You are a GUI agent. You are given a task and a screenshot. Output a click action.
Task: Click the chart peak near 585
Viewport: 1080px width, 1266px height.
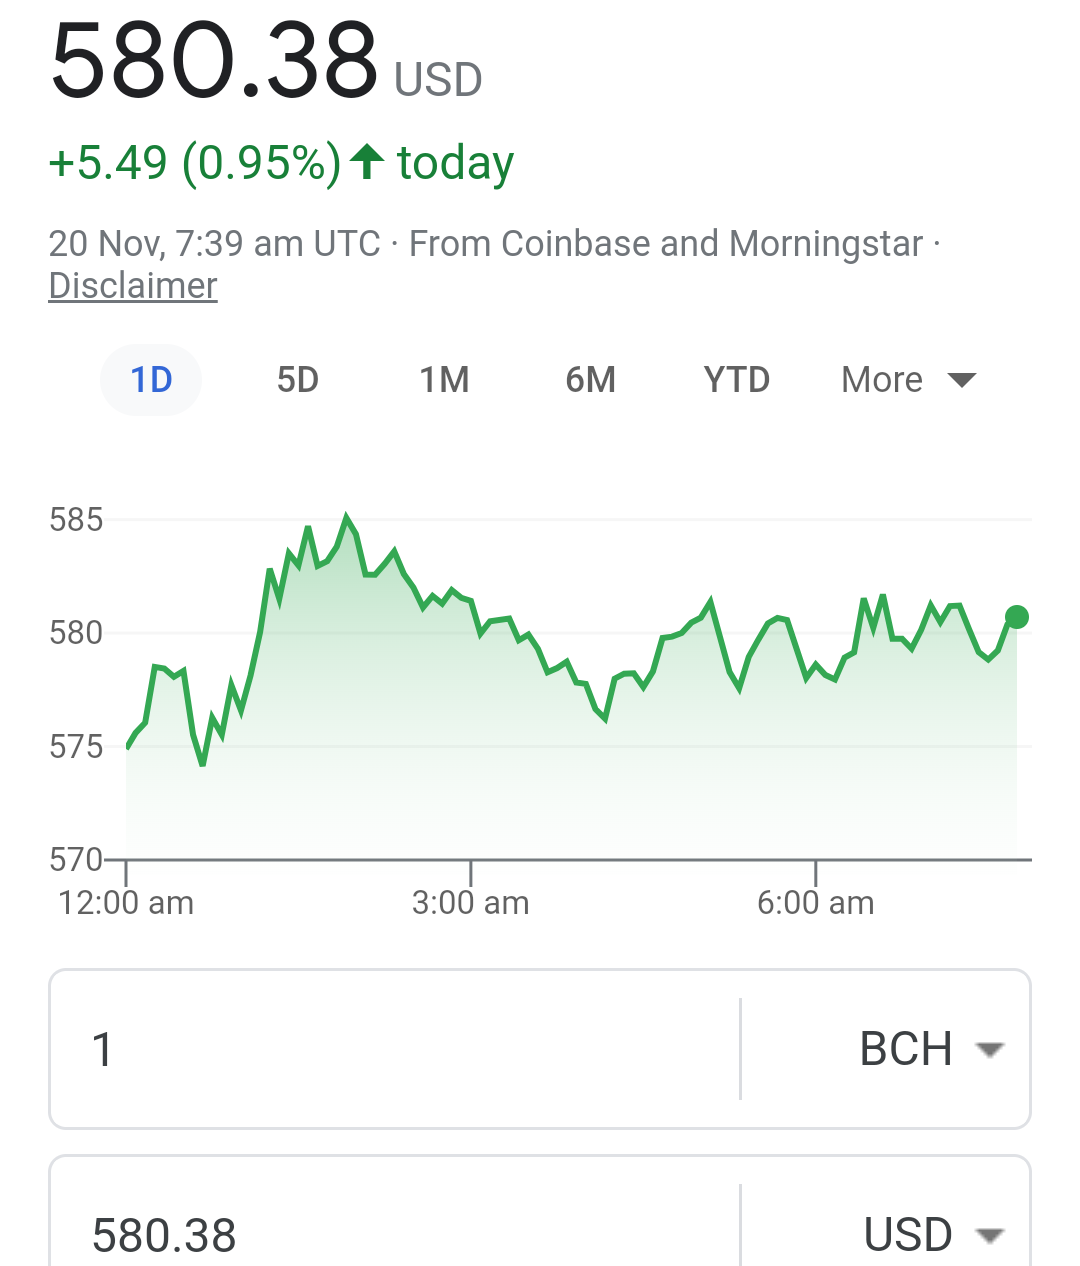point(347,518)
